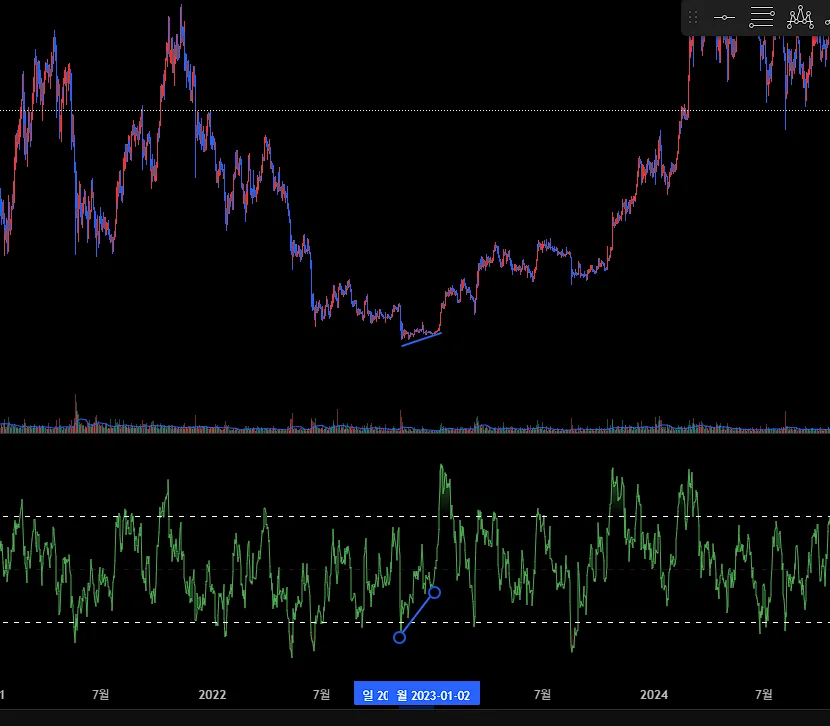
Task: Click the 7월 label just after 2024
Action: pos(763,694)
